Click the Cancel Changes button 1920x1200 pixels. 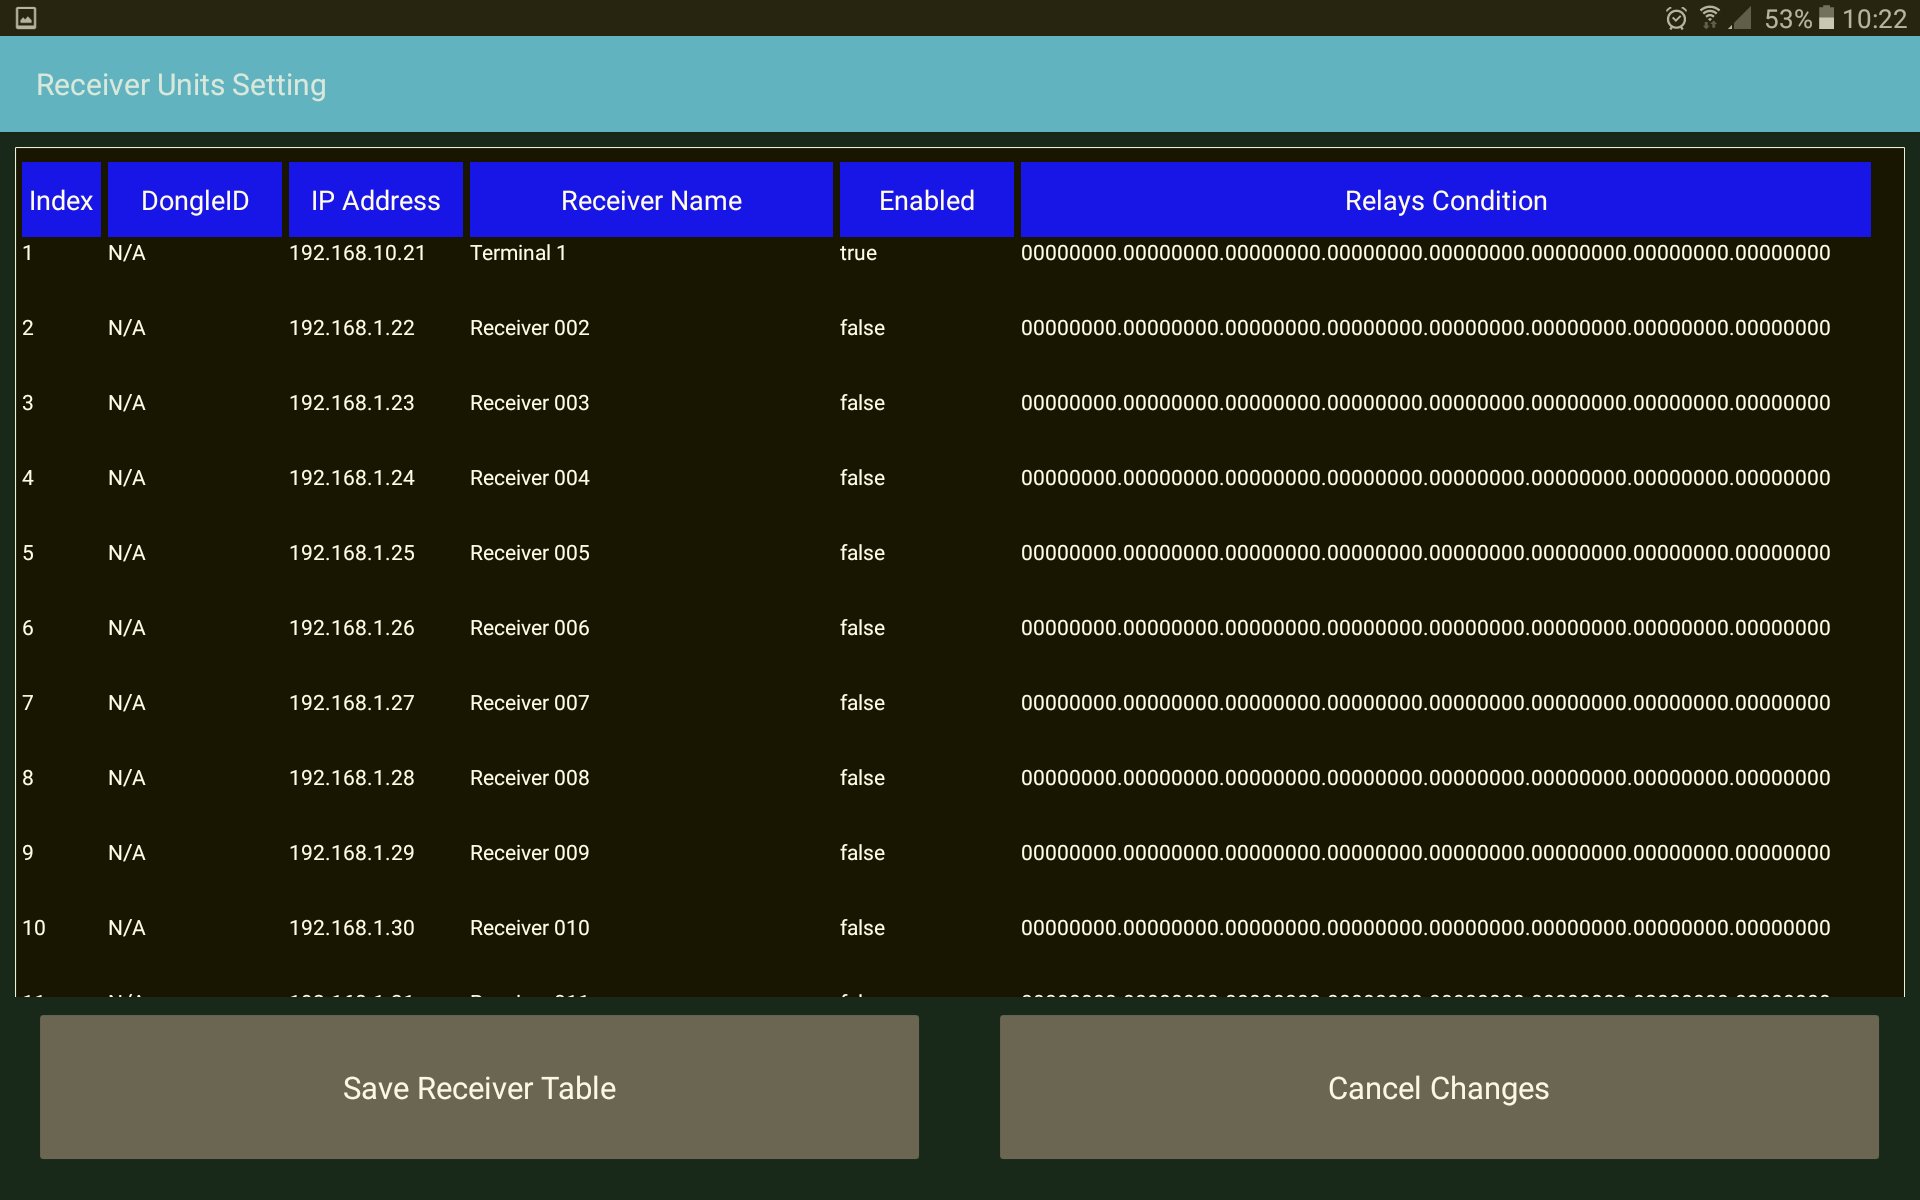point(1439,1087)
